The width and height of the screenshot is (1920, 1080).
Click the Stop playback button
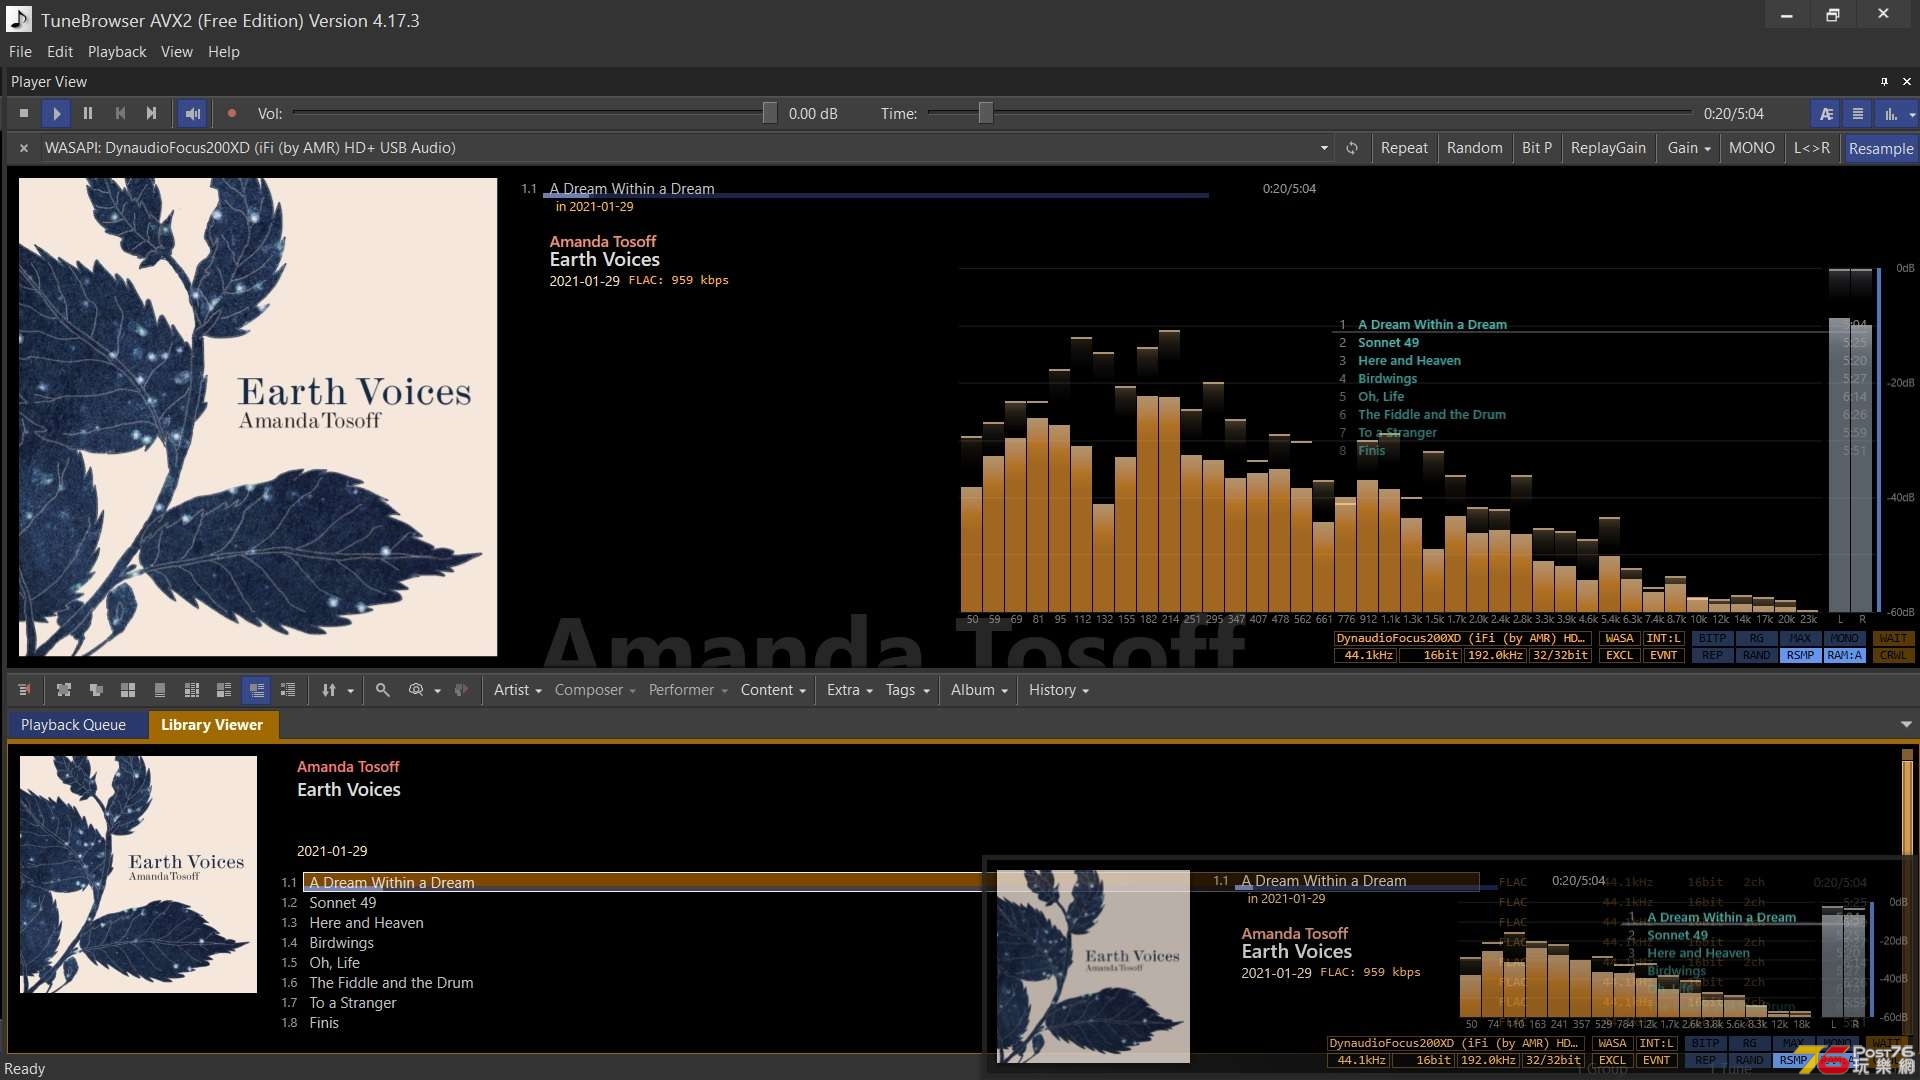(24, 114)
